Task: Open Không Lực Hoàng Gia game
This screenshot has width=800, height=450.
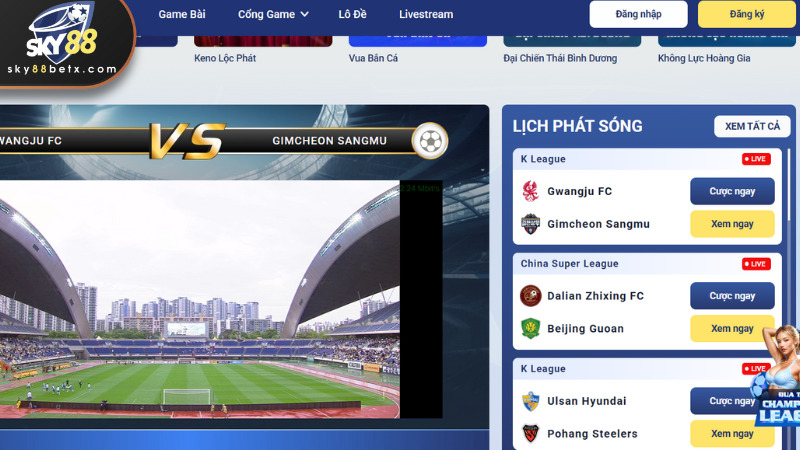Action: (704, 58)
